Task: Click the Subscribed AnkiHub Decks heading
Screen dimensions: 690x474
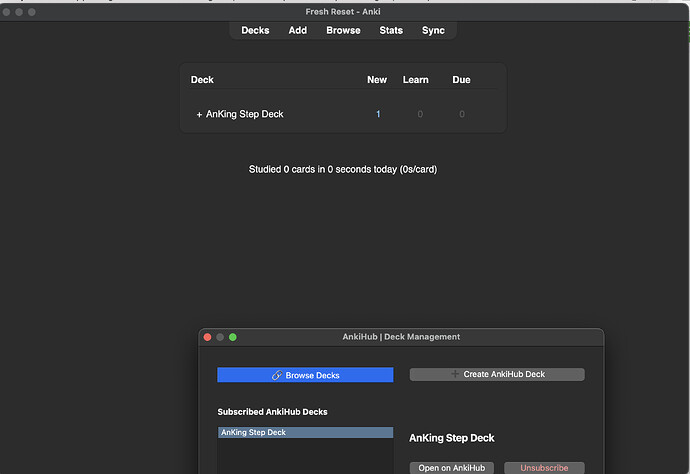Action: point(272,412)
